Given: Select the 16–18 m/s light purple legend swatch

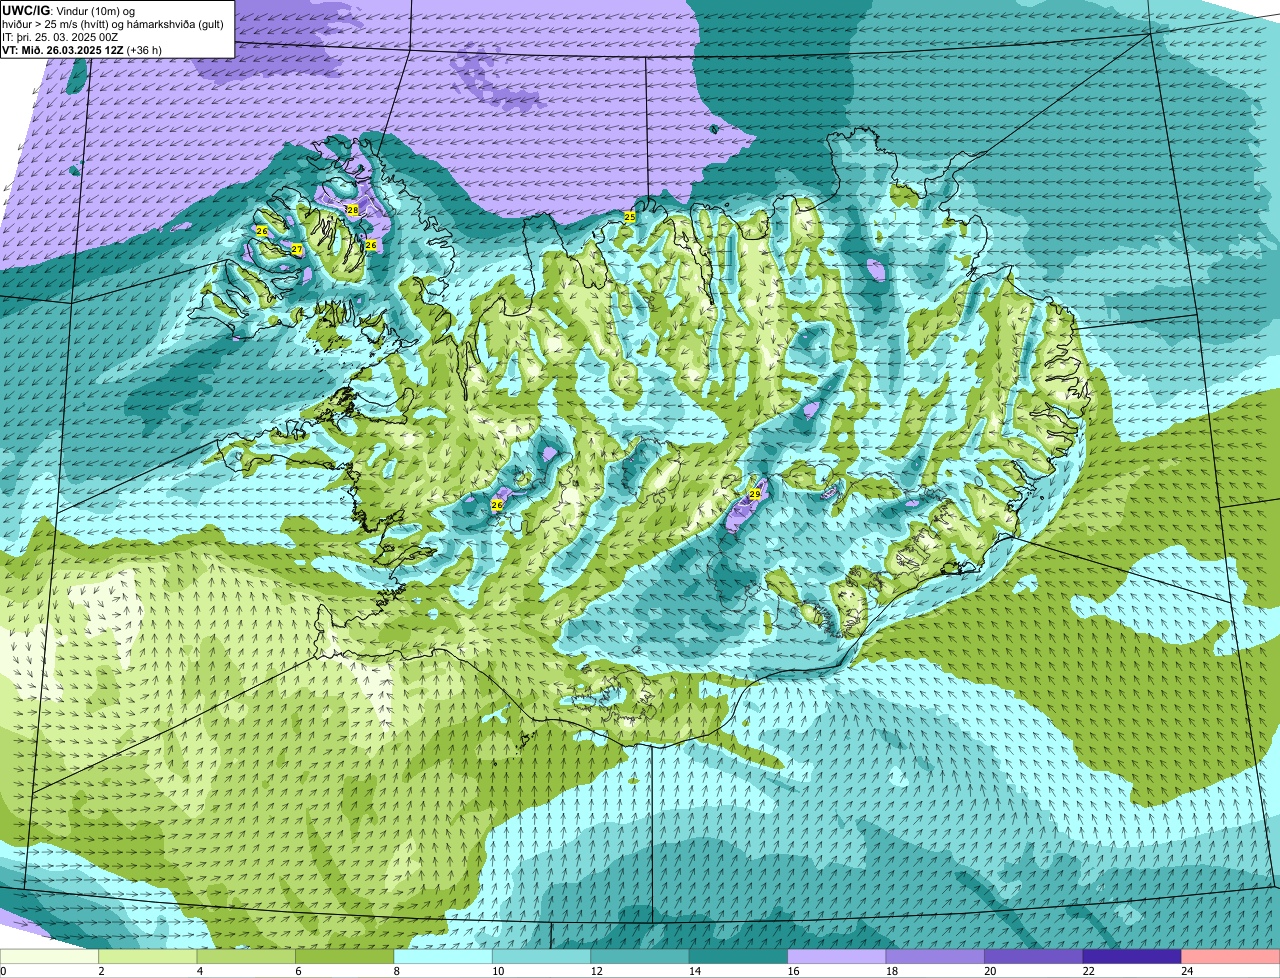Looking at the screenshot, I should tap(837, 956).
